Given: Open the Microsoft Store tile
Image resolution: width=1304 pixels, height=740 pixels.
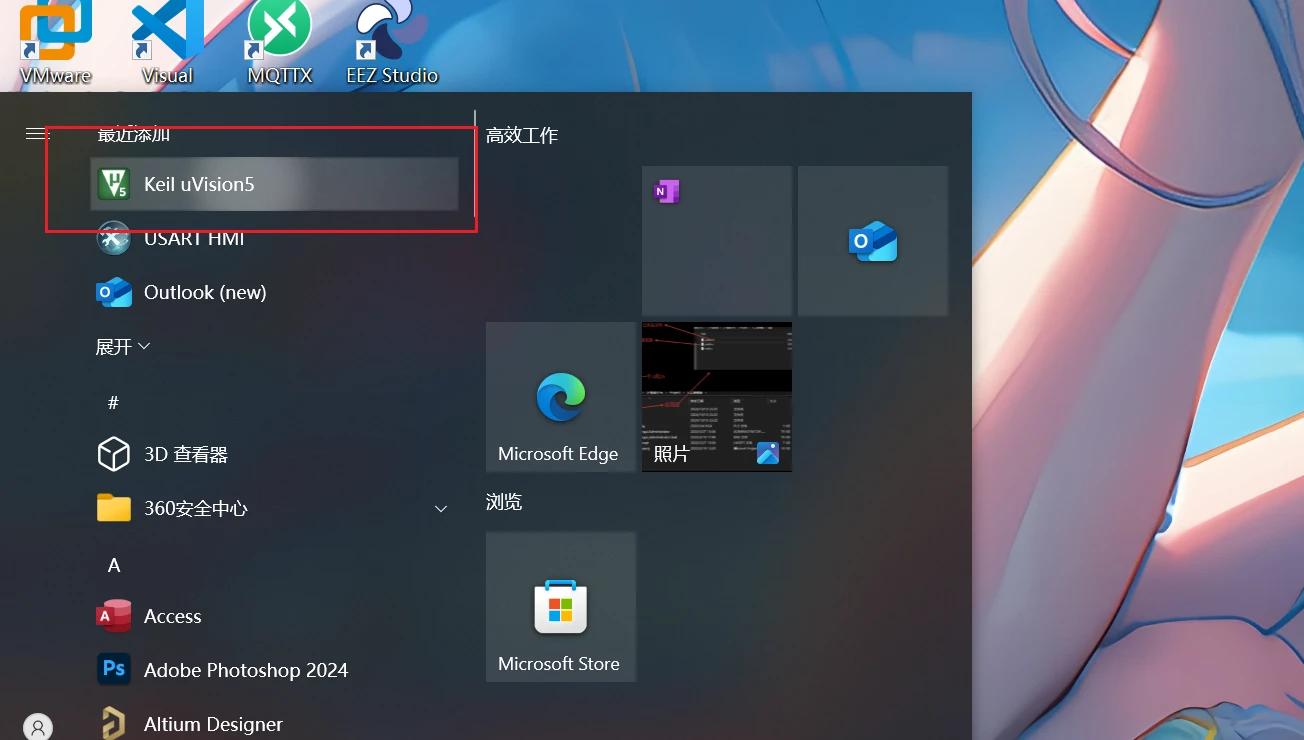Looking at the screenshot, I should click(x=560, y=607).
